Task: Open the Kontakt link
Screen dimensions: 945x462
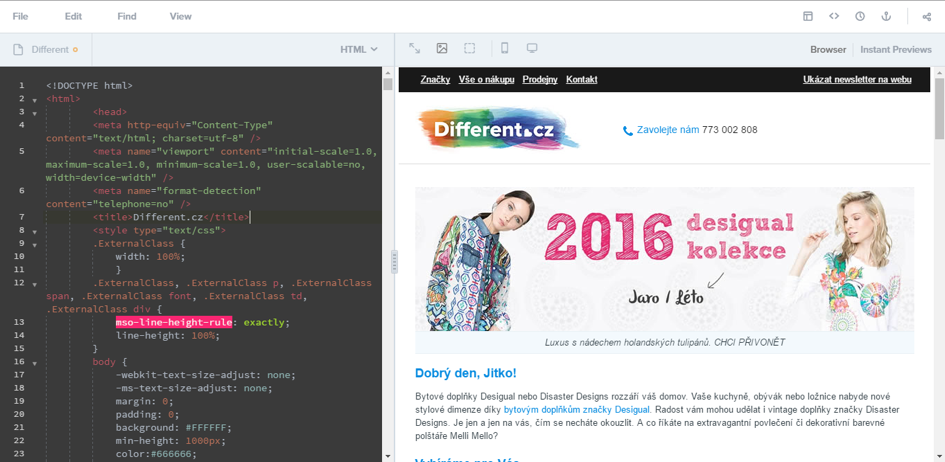Action: (582, 80)
